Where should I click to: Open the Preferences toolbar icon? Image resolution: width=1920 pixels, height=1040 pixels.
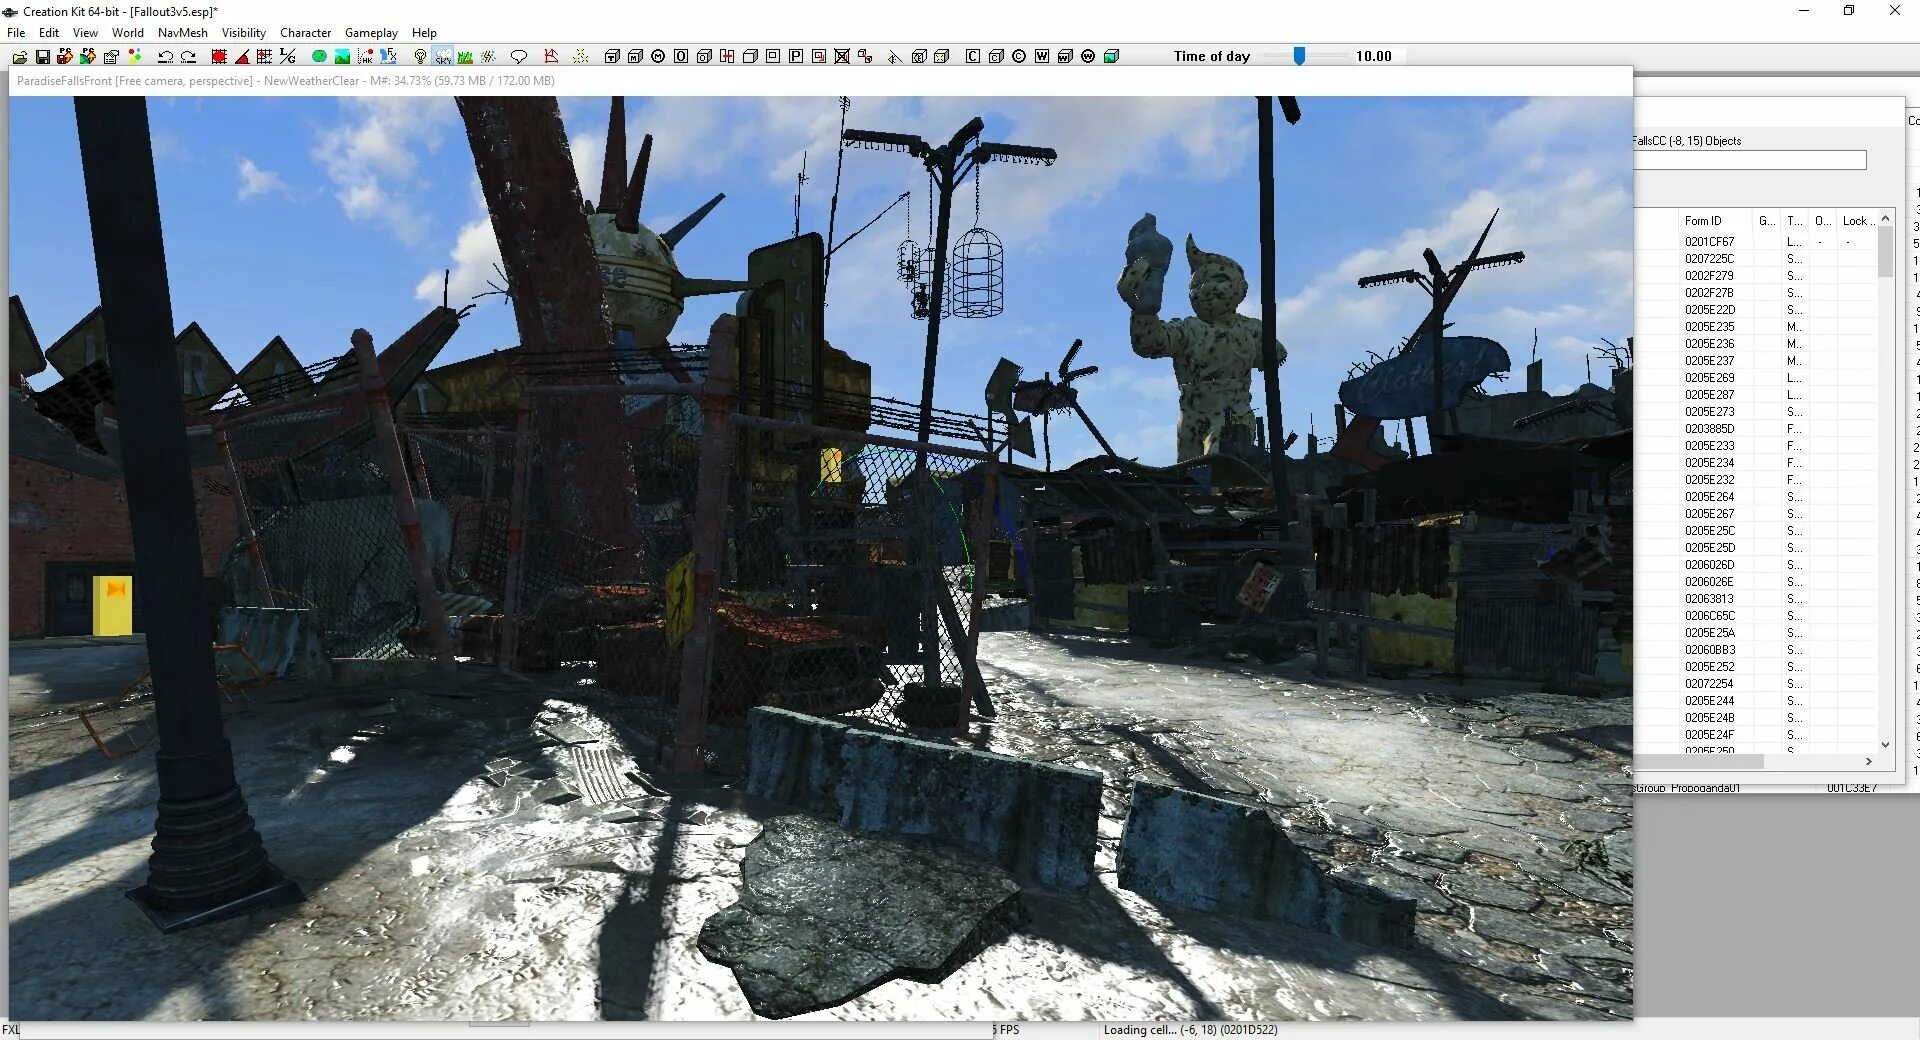click(111, 57)
